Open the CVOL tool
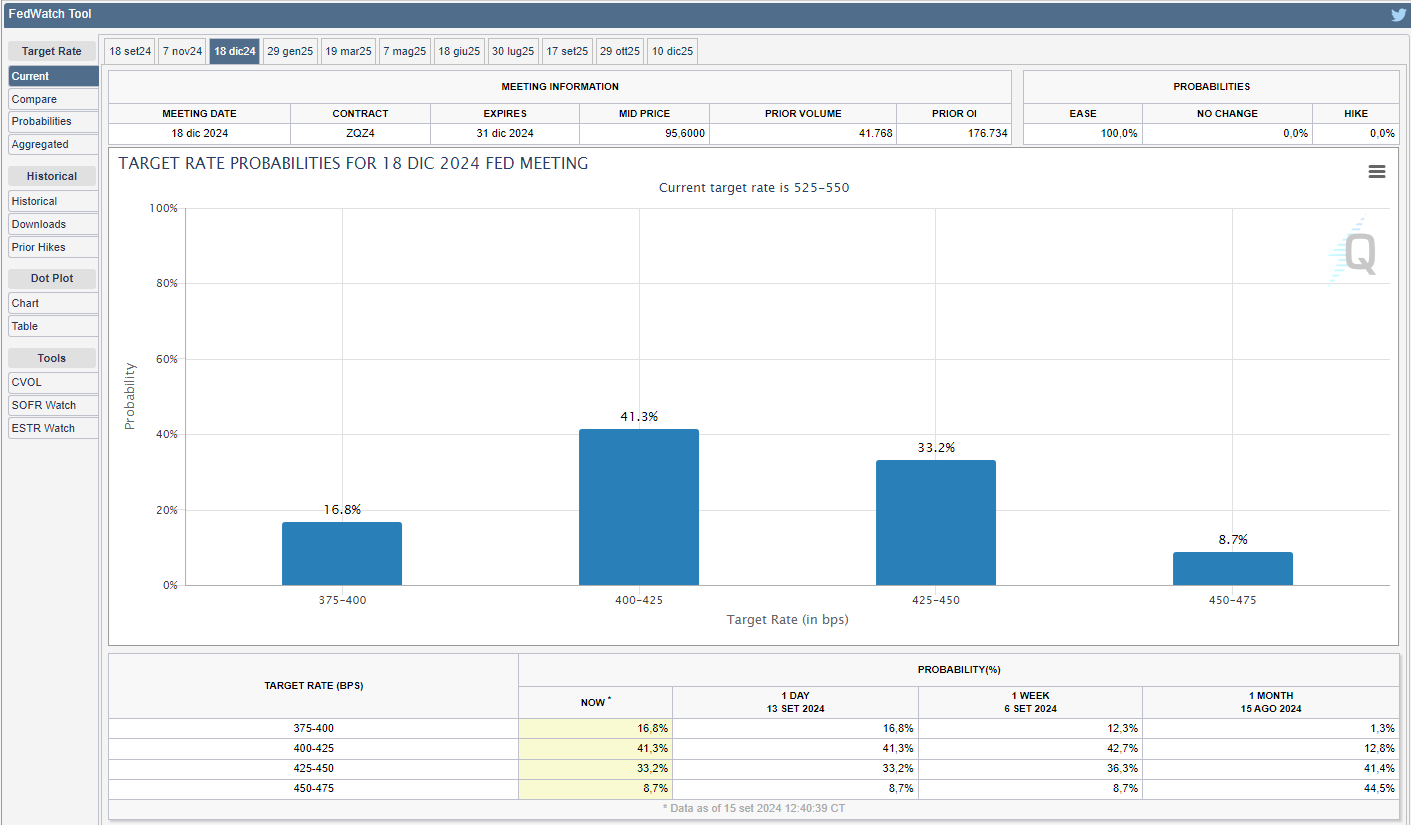The image size is (1411, 825). click(x=53, y=382)
